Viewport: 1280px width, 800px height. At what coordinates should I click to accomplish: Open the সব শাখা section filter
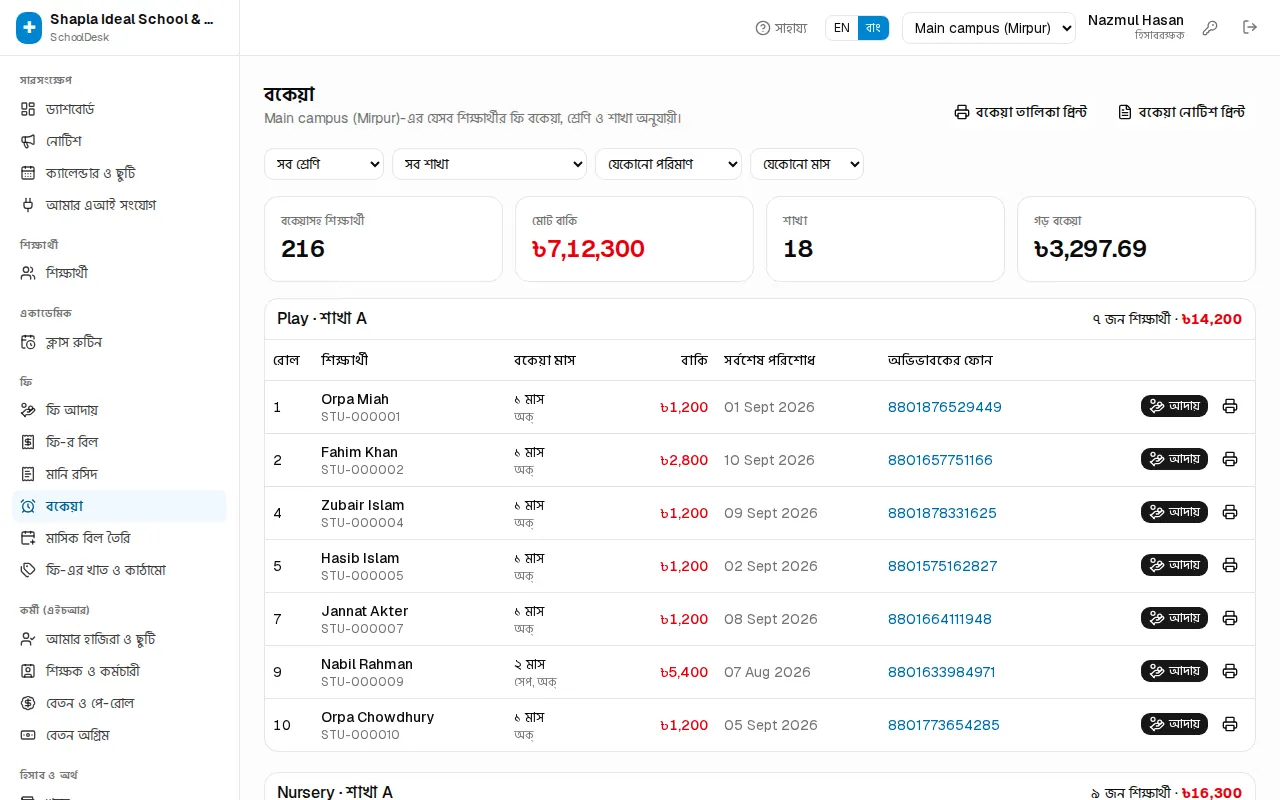coord(489,164)
